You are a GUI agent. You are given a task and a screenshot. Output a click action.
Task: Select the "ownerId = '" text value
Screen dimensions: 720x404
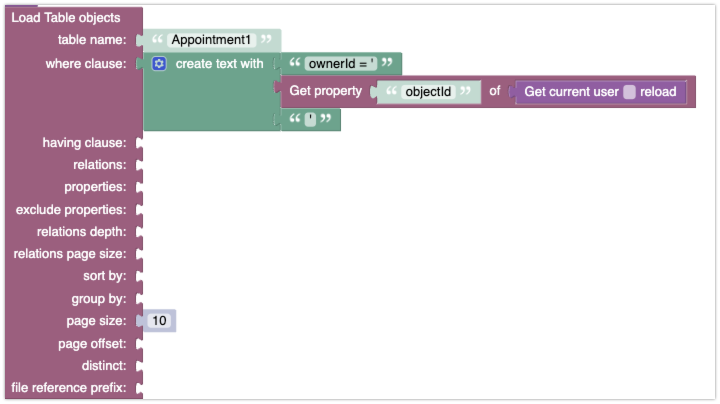[x=340, y=64]
